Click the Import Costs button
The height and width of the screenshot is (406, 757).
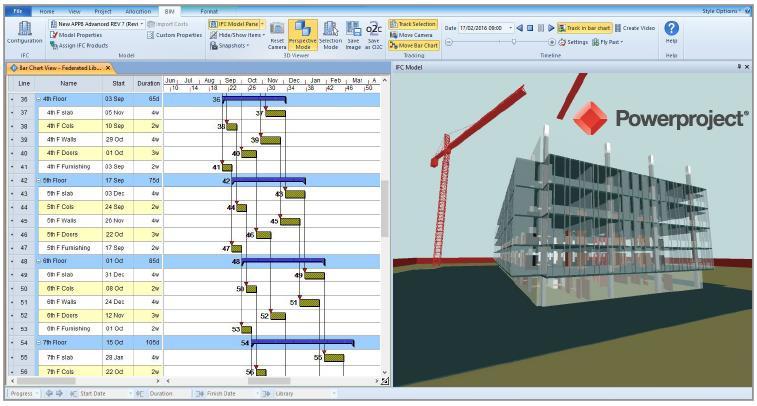(167, 24)
